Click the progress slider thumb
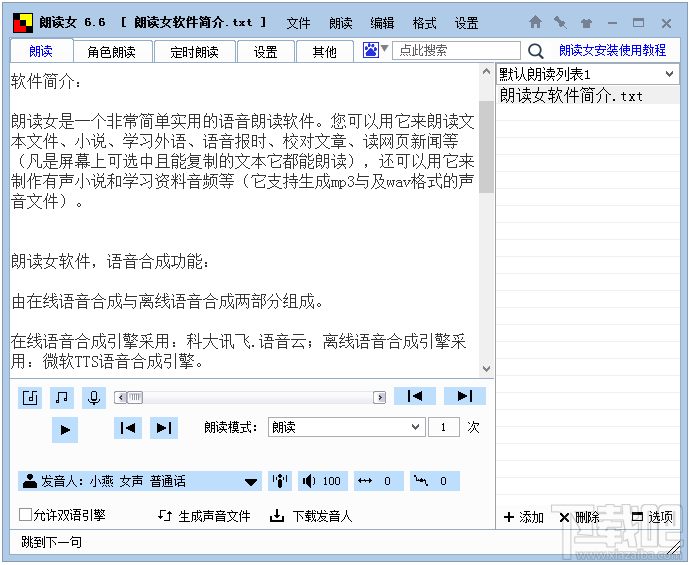This screenshot has width=691, height=565. [x=135, y=398]
